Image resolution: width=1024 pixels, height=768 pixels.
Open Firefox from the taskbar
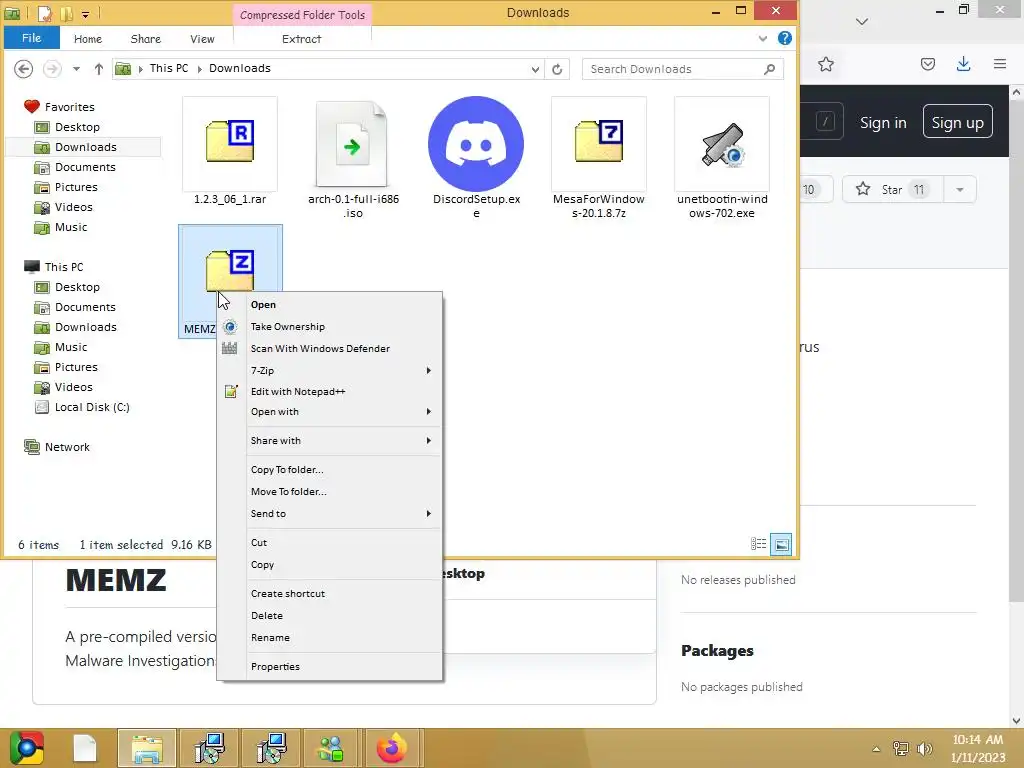tap(392, 748)
